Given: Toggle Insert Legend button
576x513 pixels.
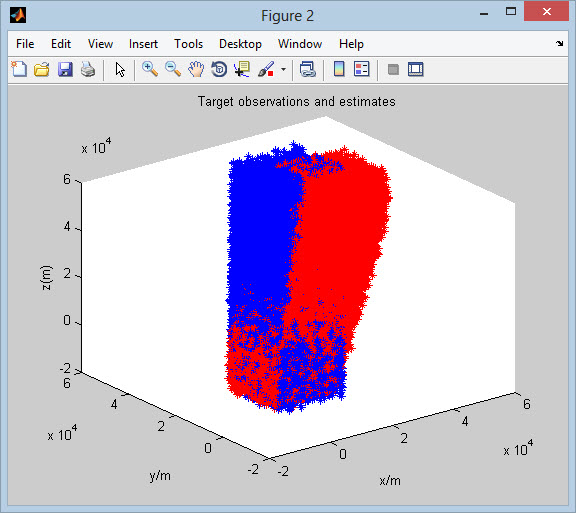Looking at the screenshot, I should tap(361, 69).
